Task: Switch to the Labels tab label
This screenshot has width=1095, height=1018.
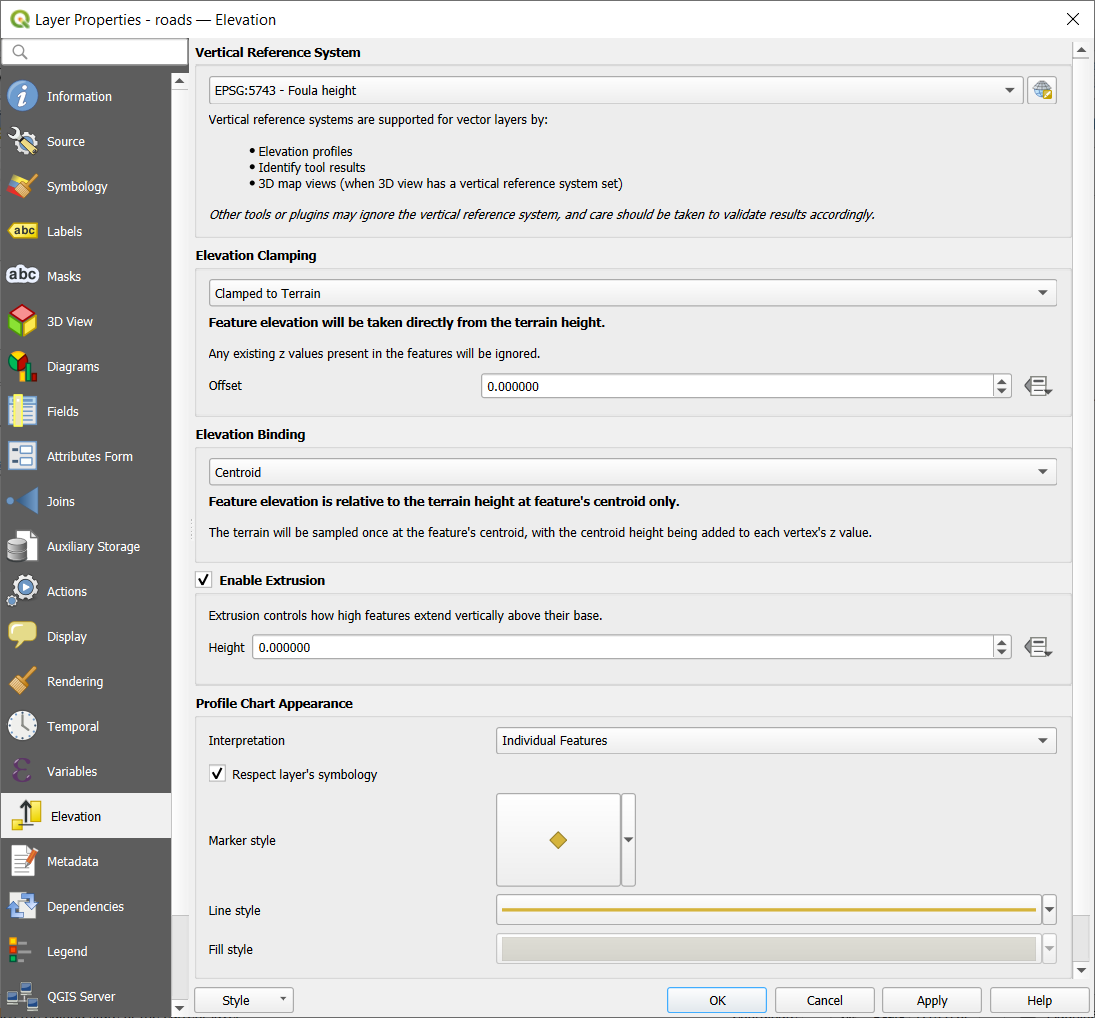Action: pyautogui.click(x=64, y=231)
